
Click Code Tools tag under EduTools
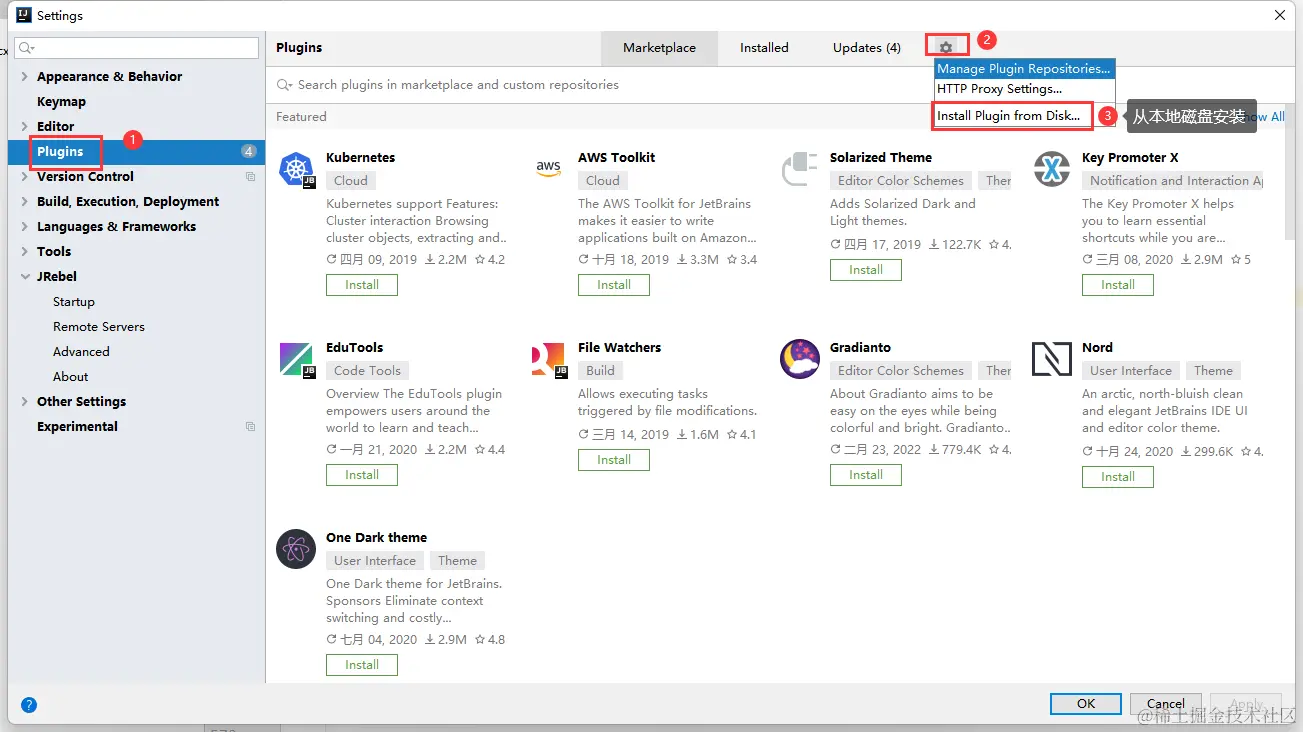(367, 371)
